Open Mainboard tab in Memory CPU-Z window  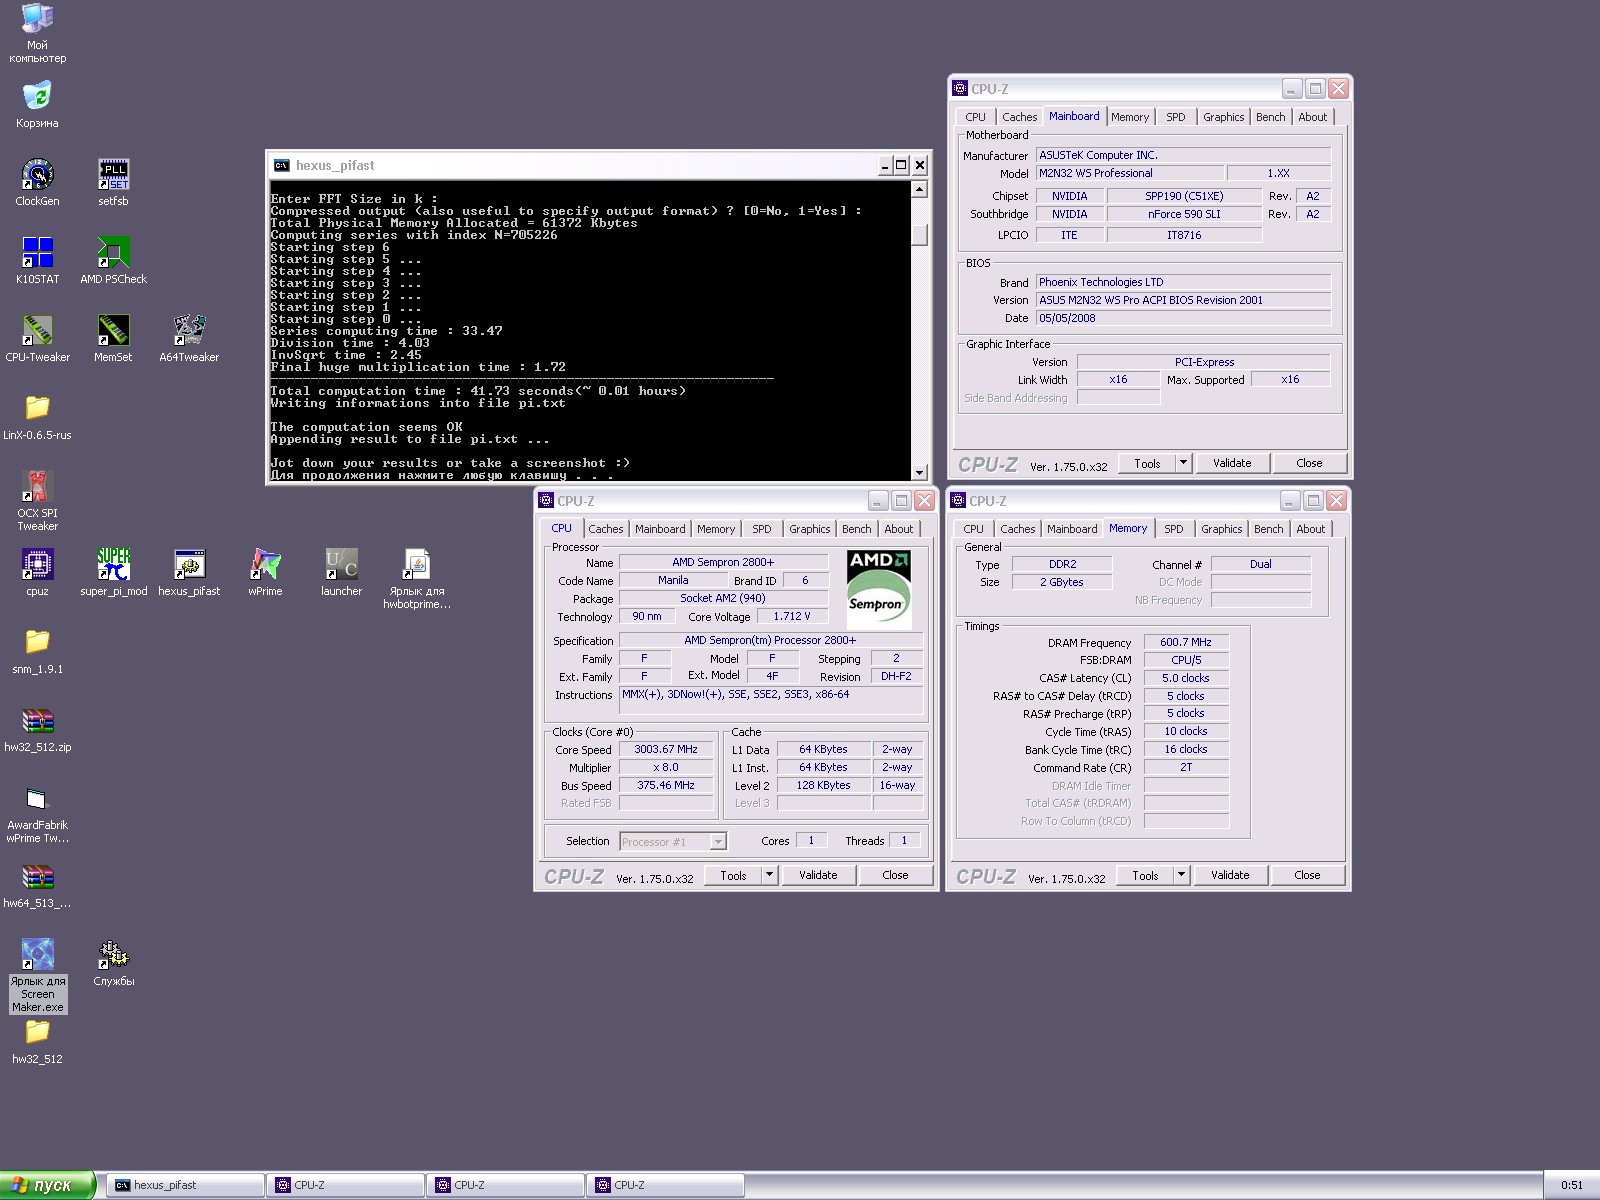pos(1072,529)
